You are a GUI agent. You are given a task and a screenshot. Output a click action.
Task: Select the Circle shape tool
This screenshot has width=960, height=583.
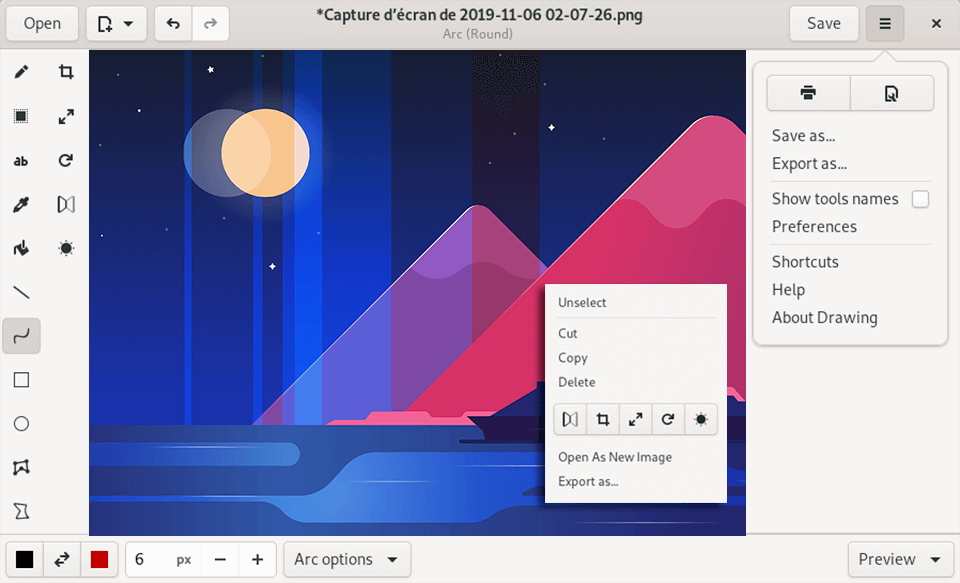(x=21, y=423)
